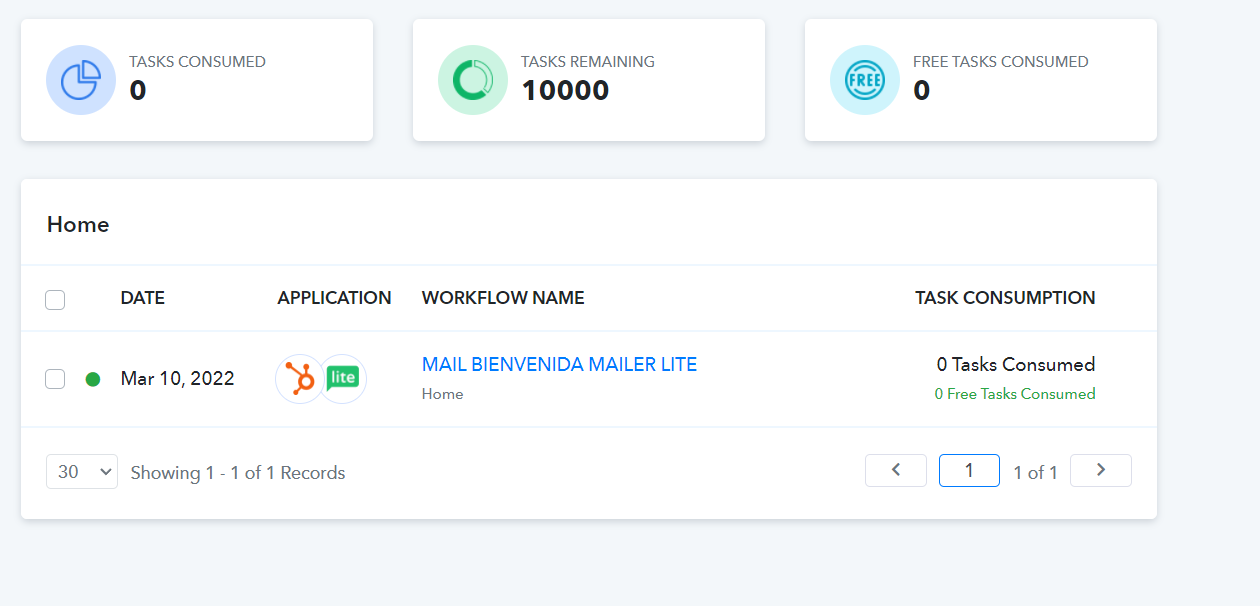Click the FREE TASKS CONSUMED card label
The image size is (1260, 606).
click(1000, 61)
